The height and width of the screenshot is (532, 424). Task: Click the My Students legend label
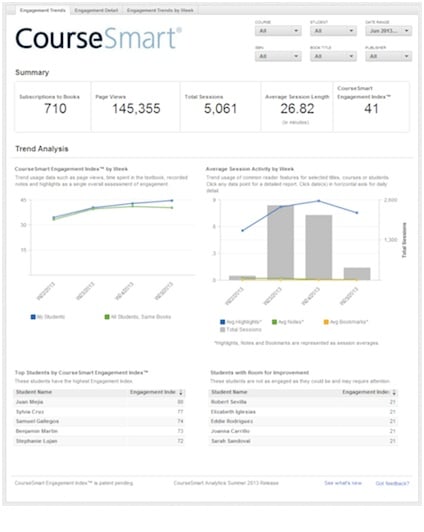coord(51,317)
